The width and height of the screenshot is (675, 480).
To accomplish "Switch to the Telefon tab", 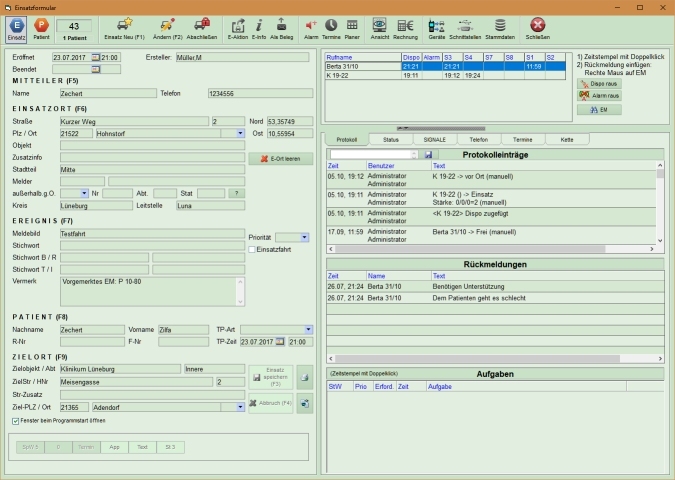I will coord(478,139).
